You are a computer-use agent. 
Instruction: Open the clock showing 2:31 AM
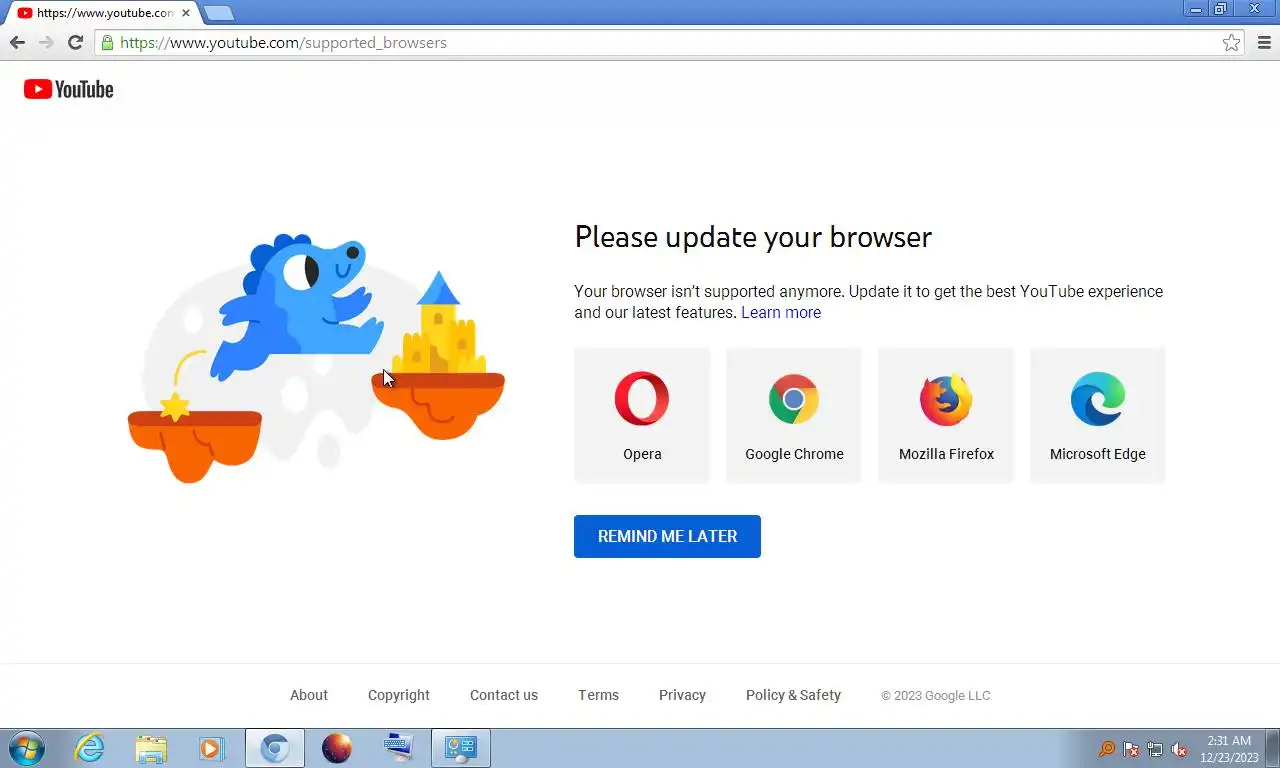[1228, 749]
